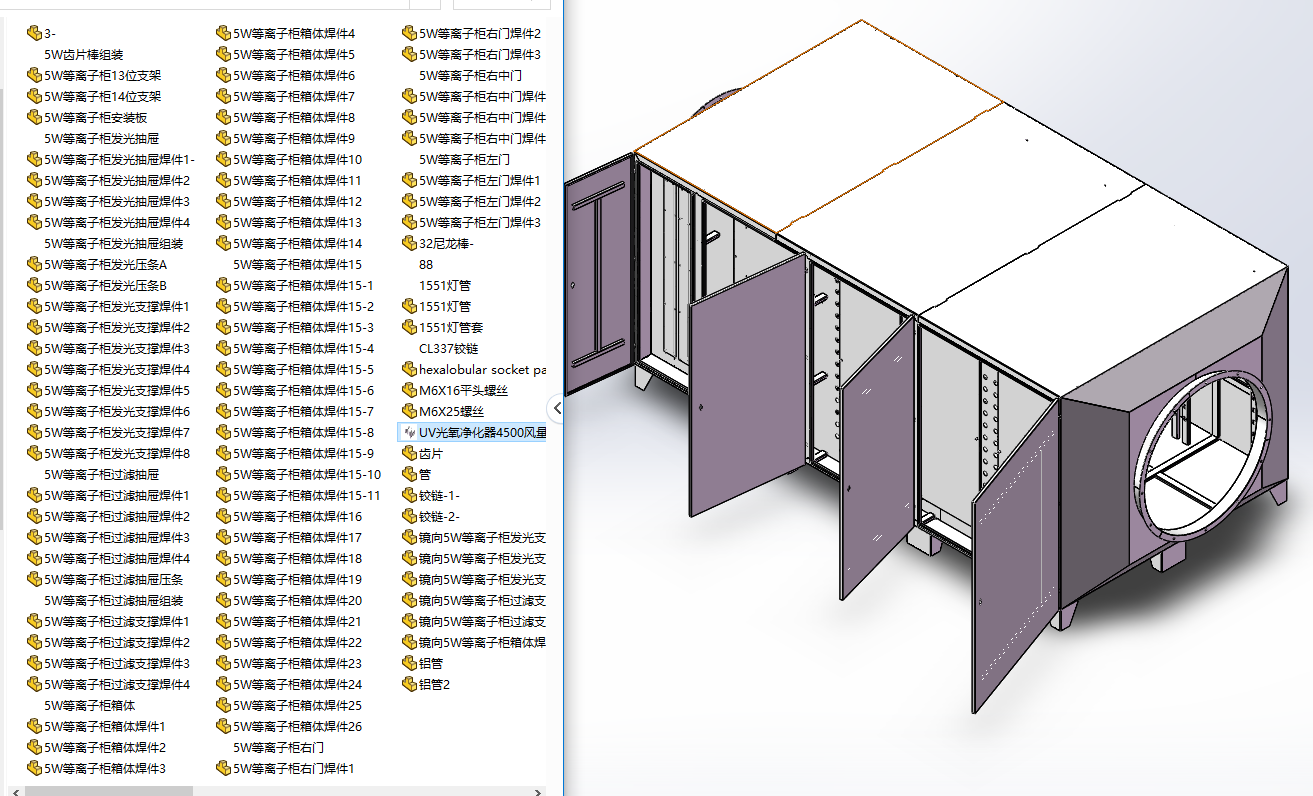The height and width of the screenshot is (796, 1313).
Task: Select the part icon for 5W等离子柜发光压条A
Action: (x=35, y=264)
